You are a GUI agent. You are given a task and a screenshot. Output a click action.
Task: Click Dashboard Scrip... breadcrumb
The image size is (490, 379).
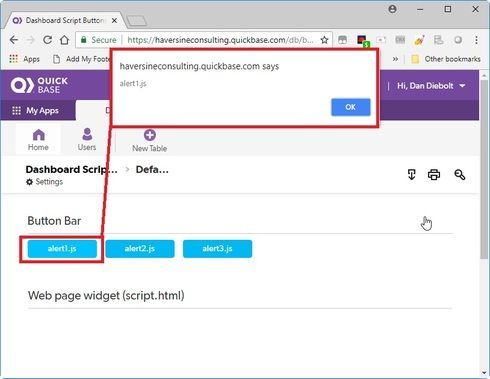[72, 169]
